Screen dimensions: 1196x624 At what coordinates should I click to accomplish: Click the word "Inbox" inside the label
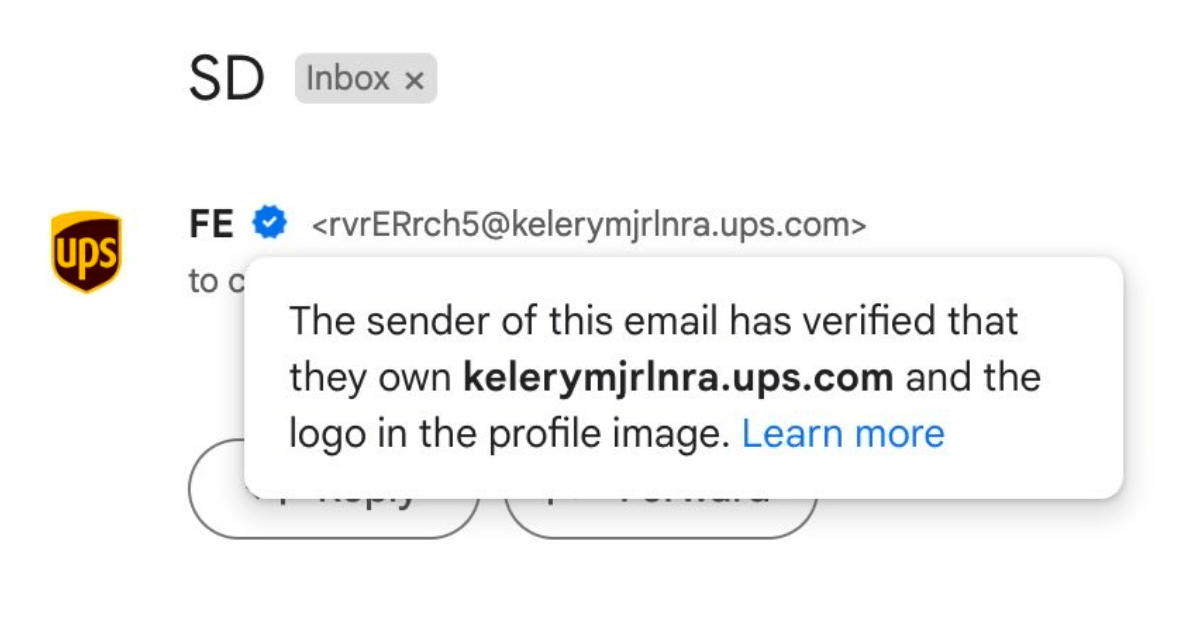click(348, 79)
